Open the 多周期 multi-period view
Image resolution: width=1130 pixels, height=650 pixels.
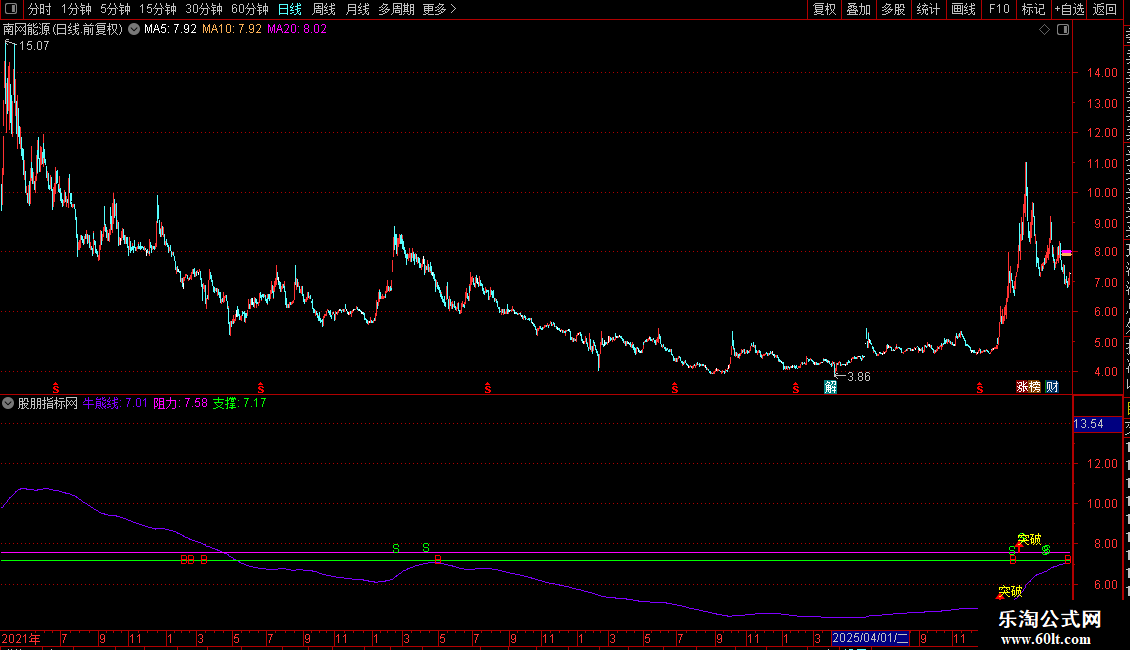[x=396, y=9]
